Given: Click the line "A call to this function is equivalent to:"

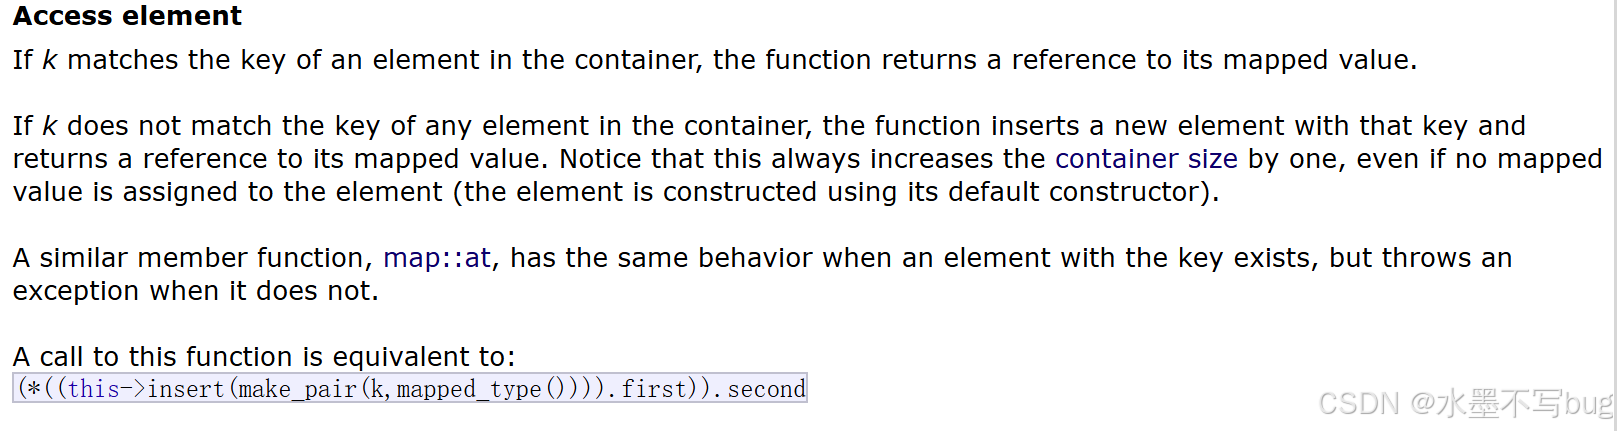Looking at the screenshot, I should (x=264, y=357).
